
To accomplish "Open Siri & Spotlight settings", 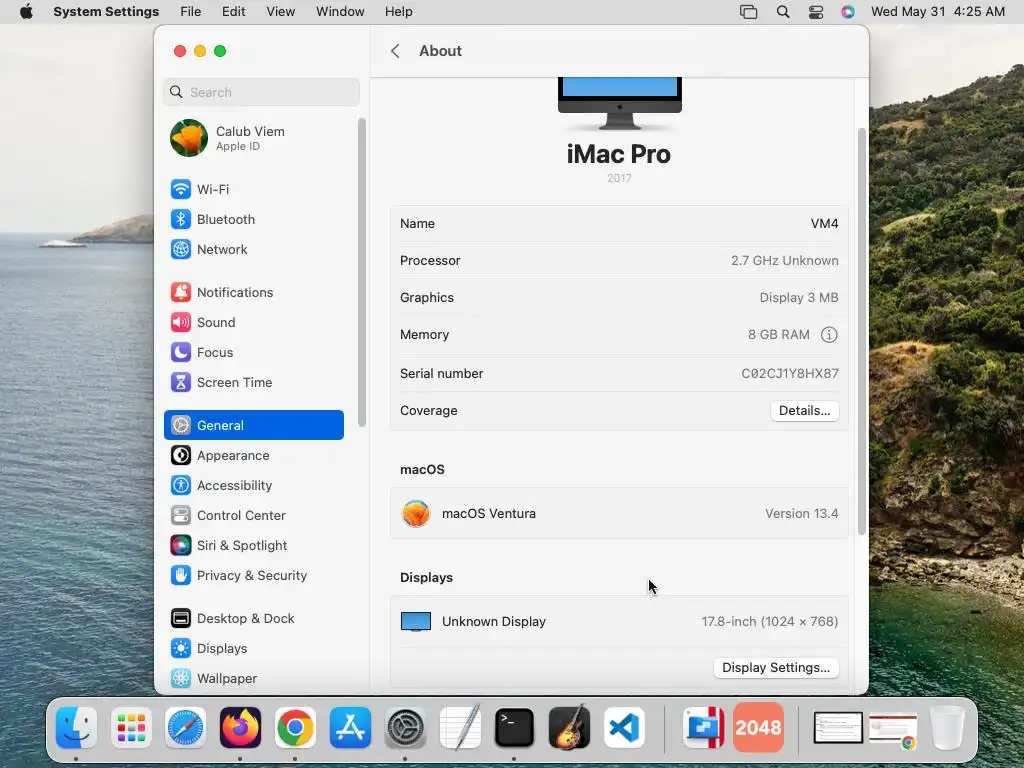I will (x=253, y=546).
